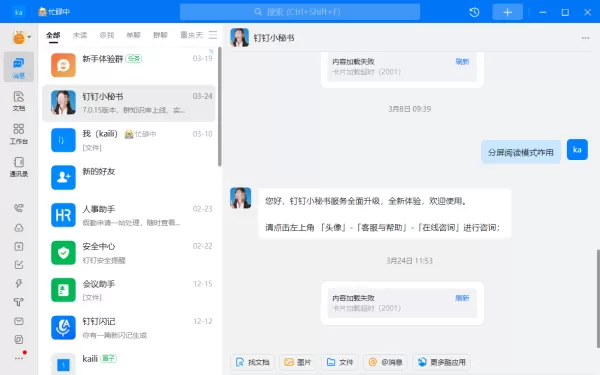
Task: Open the 我 (kaili) conversation
Action: [129, 140]
